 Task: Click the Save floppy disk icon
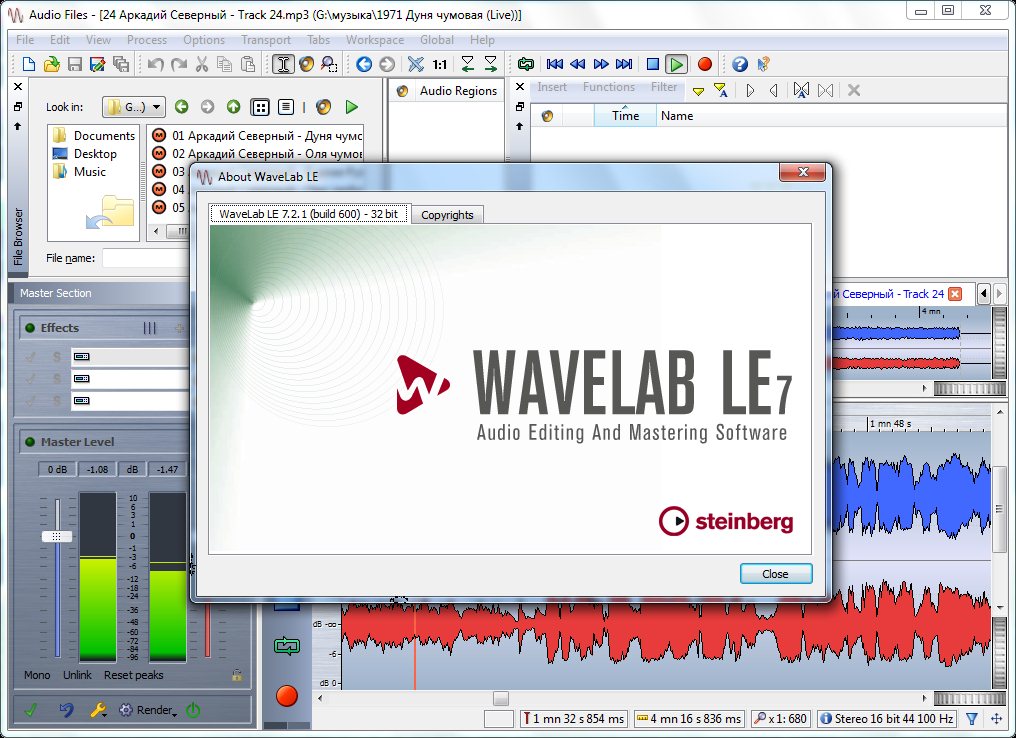pyautogui.click(x=74, y=64)
